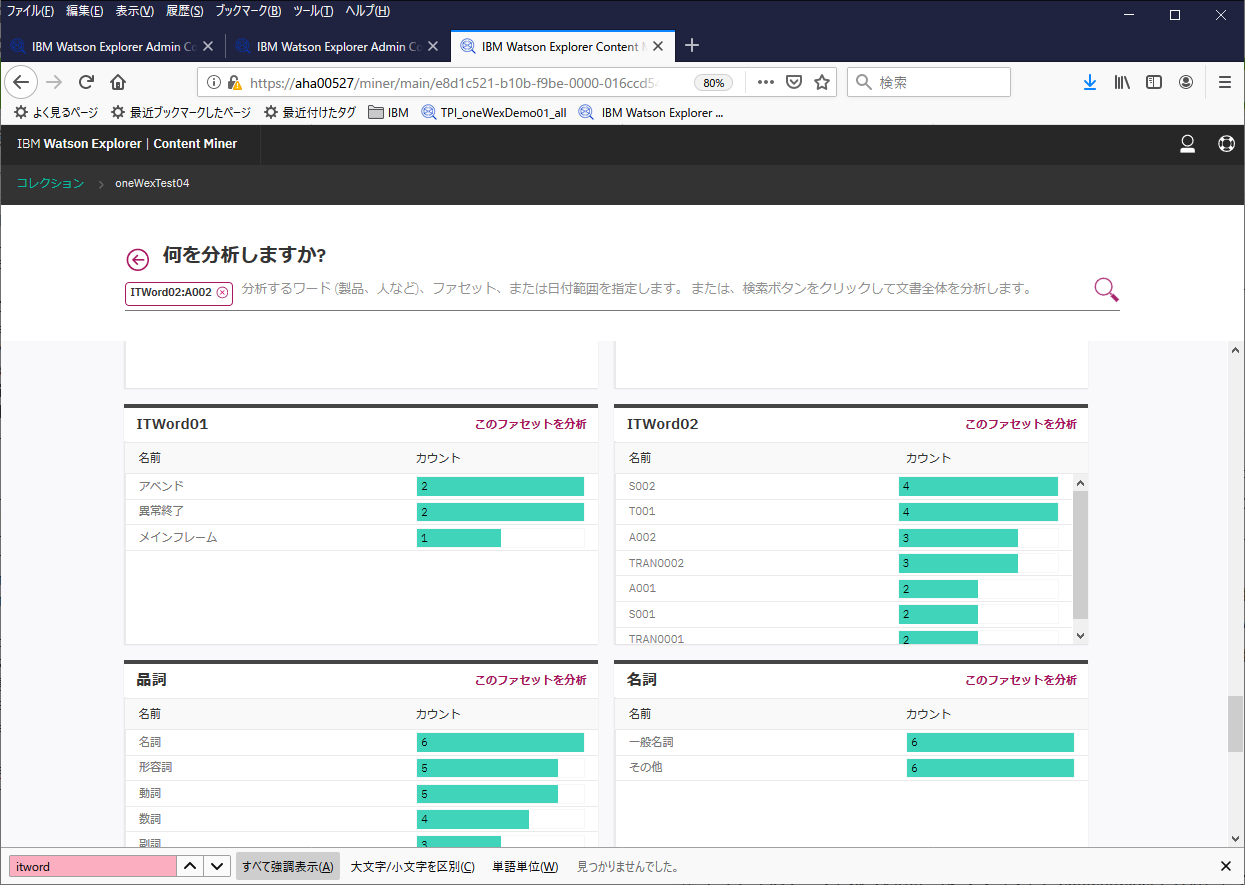Select TRAN0002 row in ITWord02
The width and height of the screenshot is (1245, 885).
coord(844,563)
